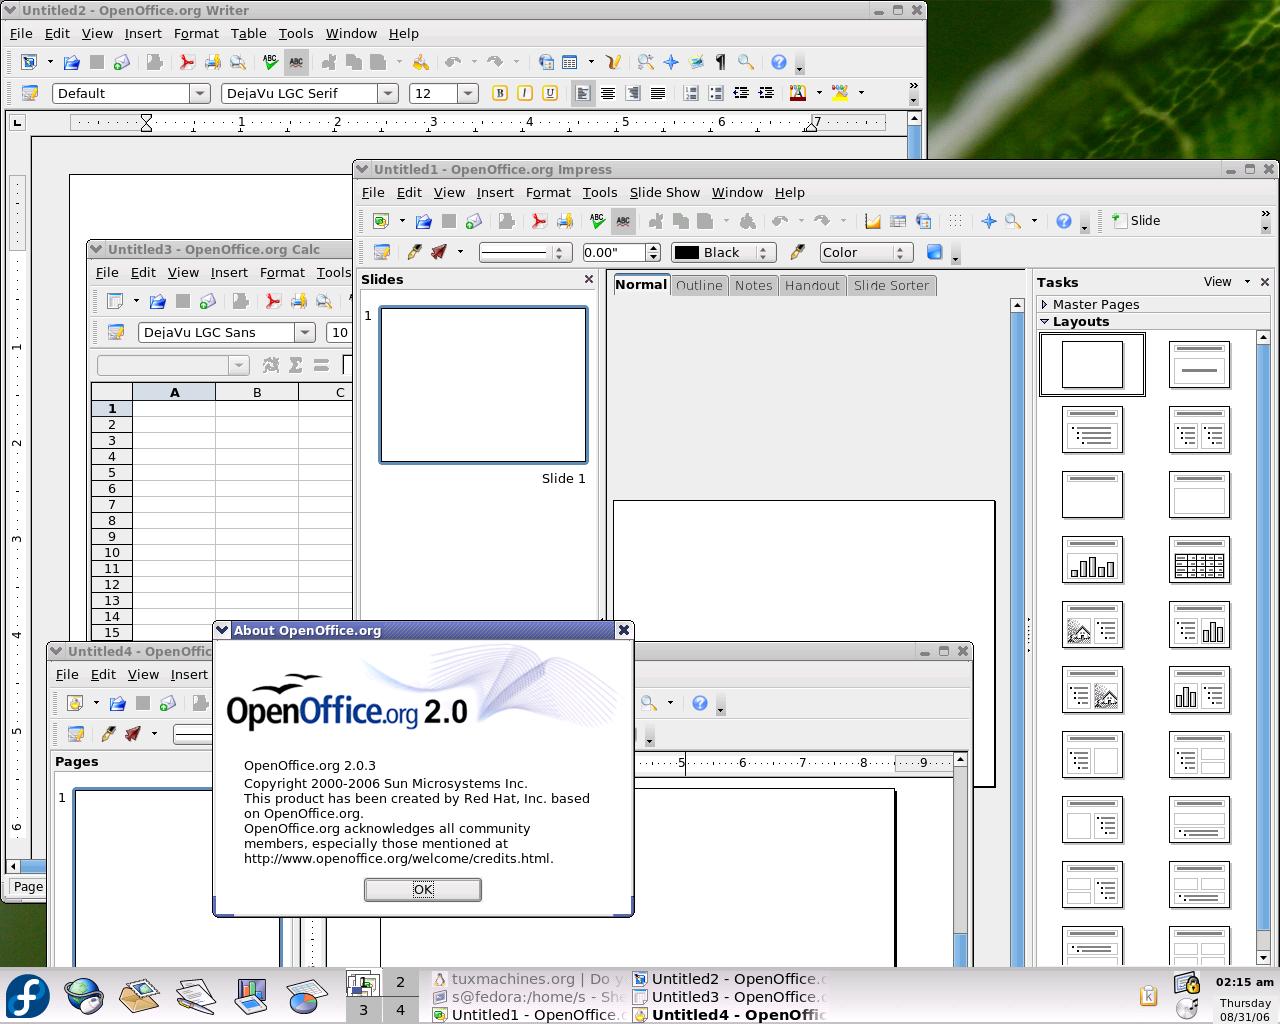This screenshot has width=1280, height=1024.
Task: Click OK in About OpenOffice.org dialog
Action: click(423, 889)
